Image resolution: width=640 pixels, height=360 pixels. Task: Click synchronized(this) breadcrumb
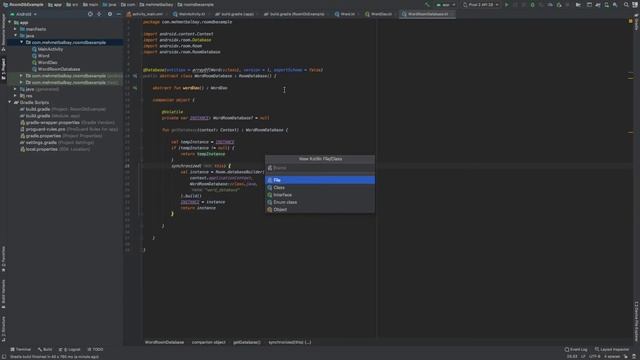point(290,342)
